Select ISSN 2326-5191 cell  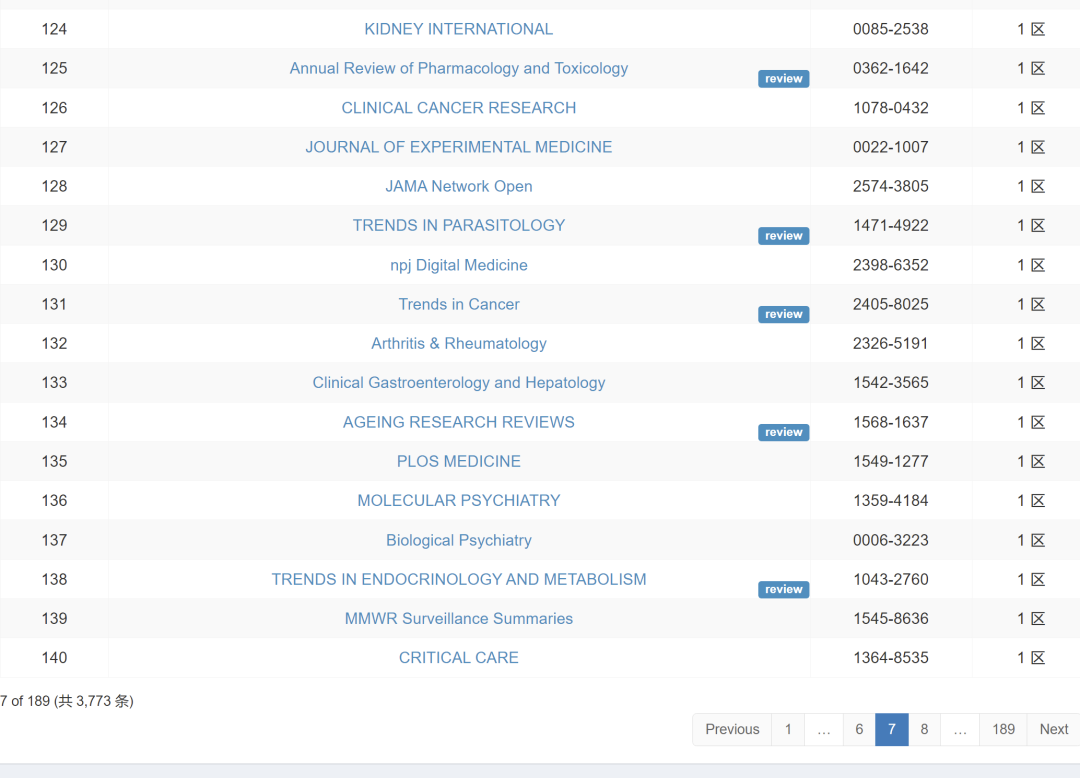tap(891, 344)
